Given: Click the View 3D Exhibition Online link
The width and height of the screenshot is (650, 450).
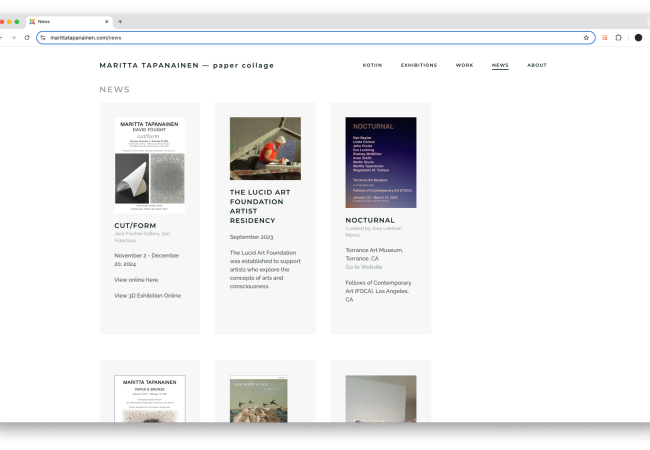Looking at the screenshot, I should click(147, 296).
